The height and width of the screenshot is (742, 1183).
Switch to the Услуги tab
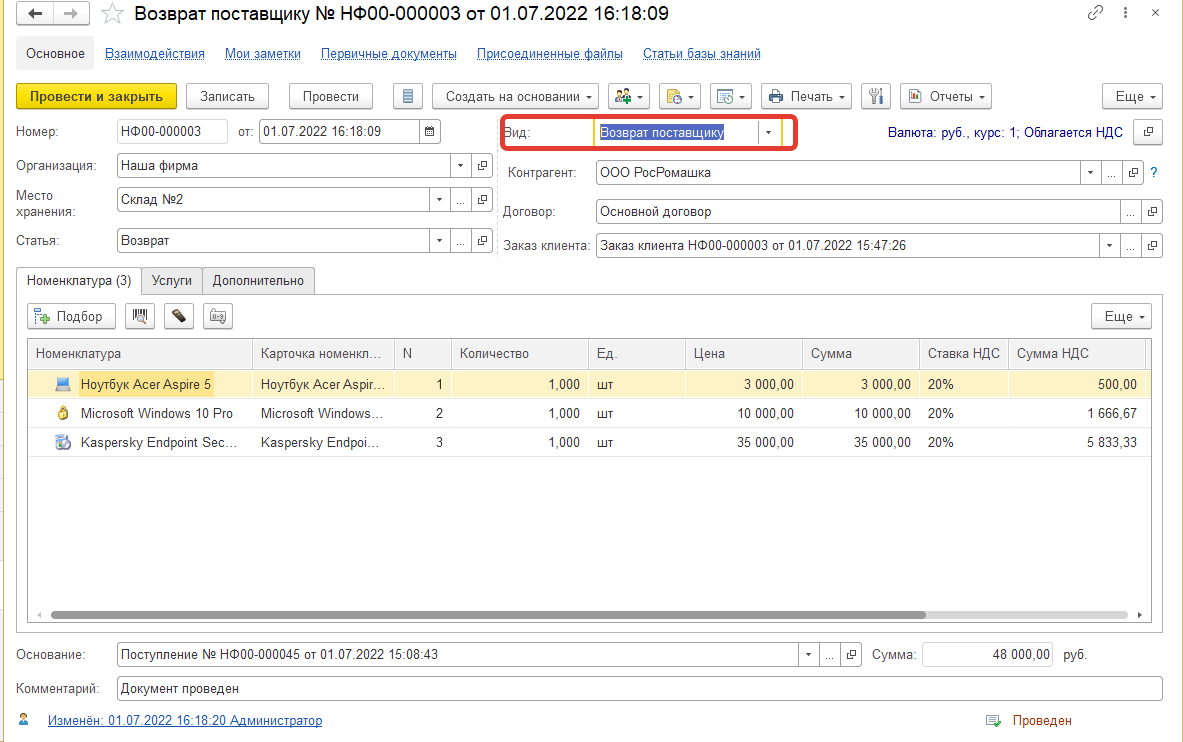click(x=171, y=281)
